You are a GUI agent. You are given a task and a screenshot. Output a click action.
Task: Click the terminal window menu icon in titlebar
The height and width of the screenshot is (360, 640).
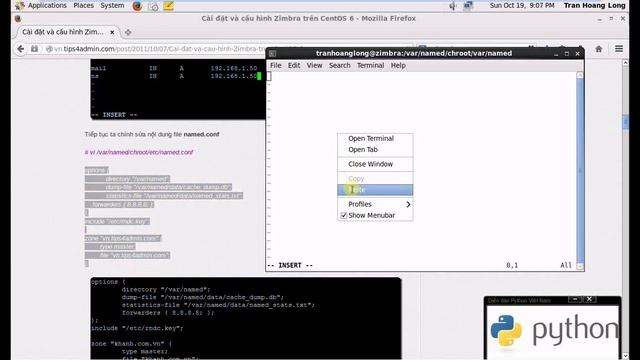point(273,53)
